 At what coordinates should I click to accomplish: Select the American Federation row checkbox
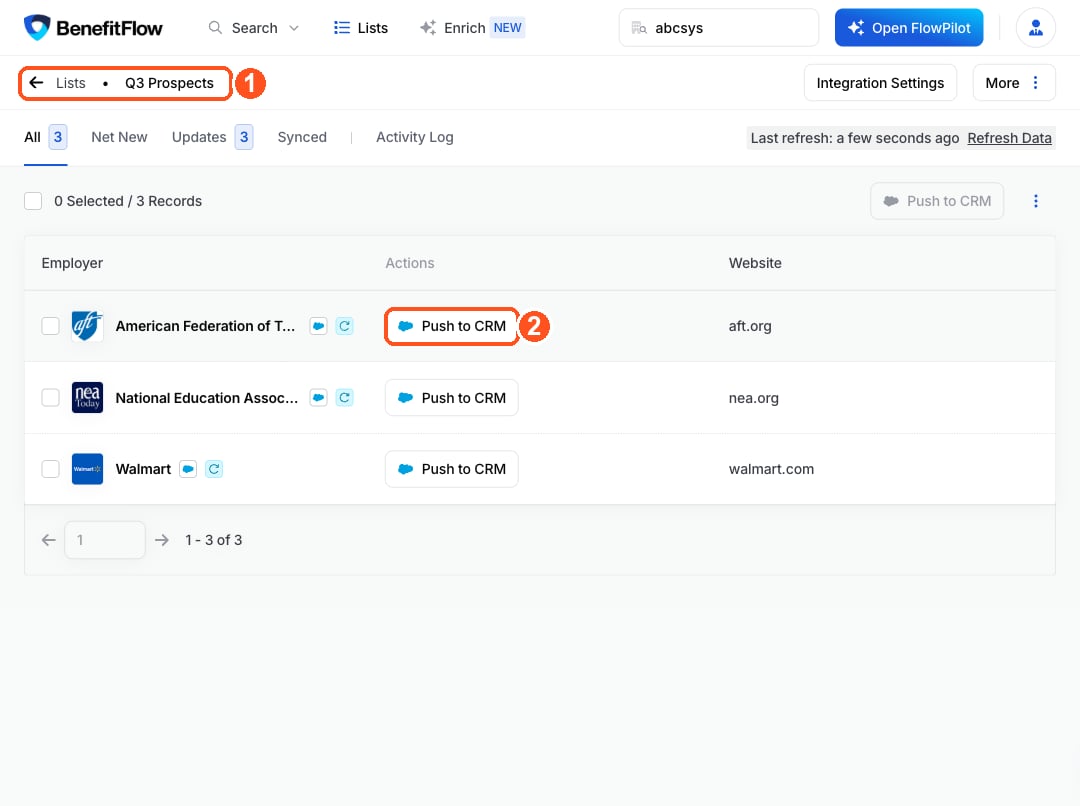point(50,326)
